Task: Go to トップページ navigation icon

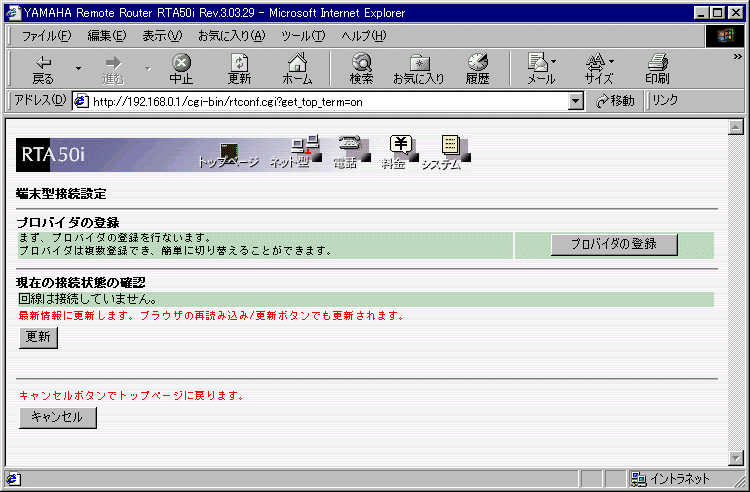Action: pos(229,156)
